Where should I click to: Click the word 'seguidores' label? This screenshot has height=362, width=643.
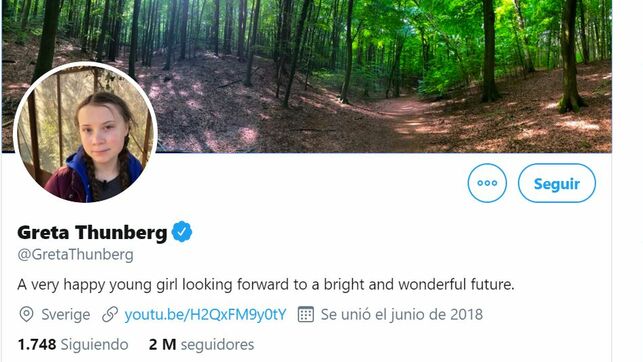[217, 345]
